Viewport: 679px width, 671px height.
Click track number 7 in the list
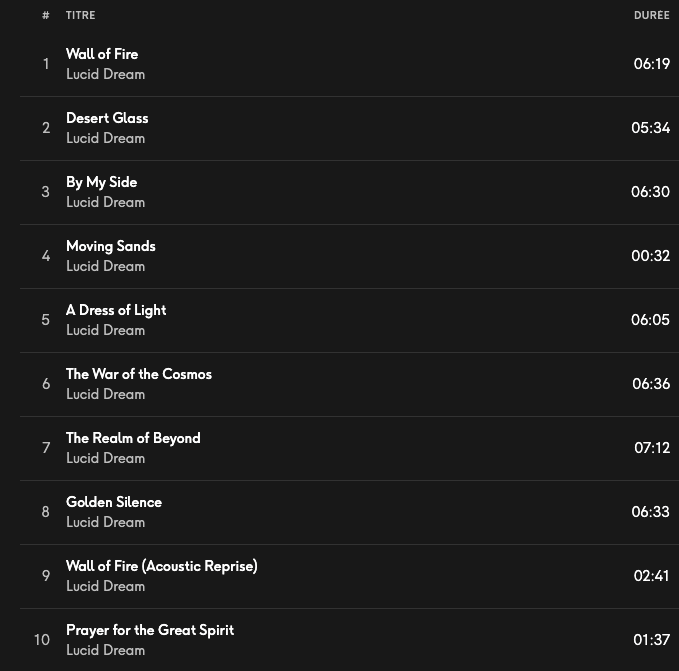coord(46,448)
